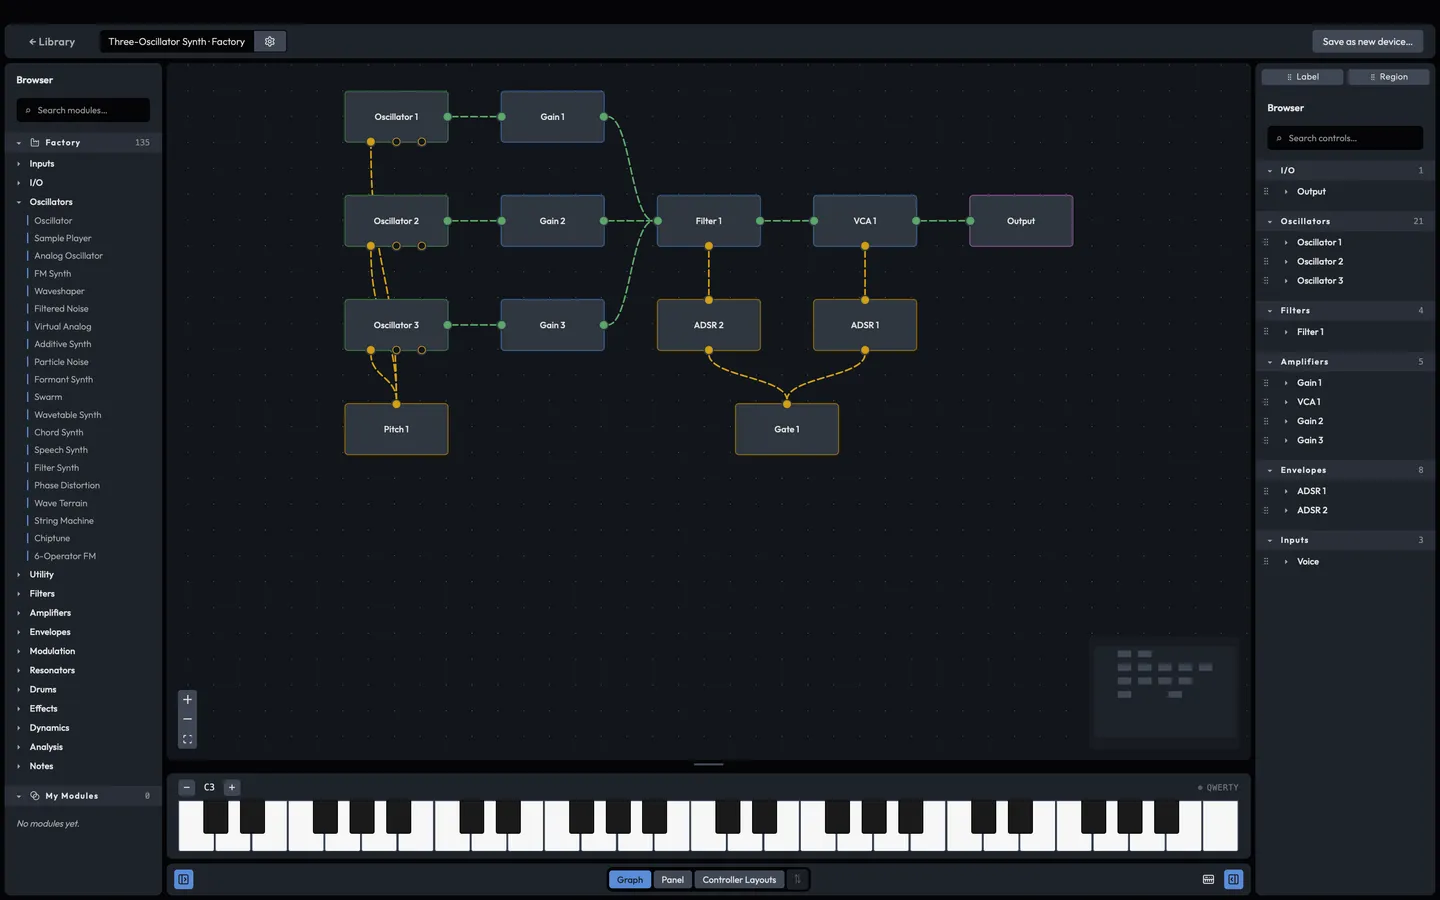Click Pitch 1 top port

pos(396,404)
